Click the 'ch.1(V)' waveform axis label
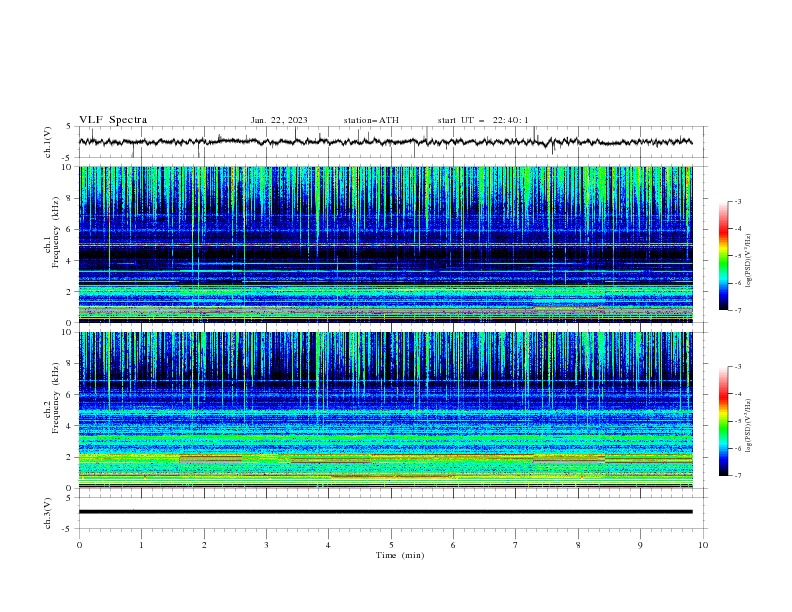 (x=48, y=142)
